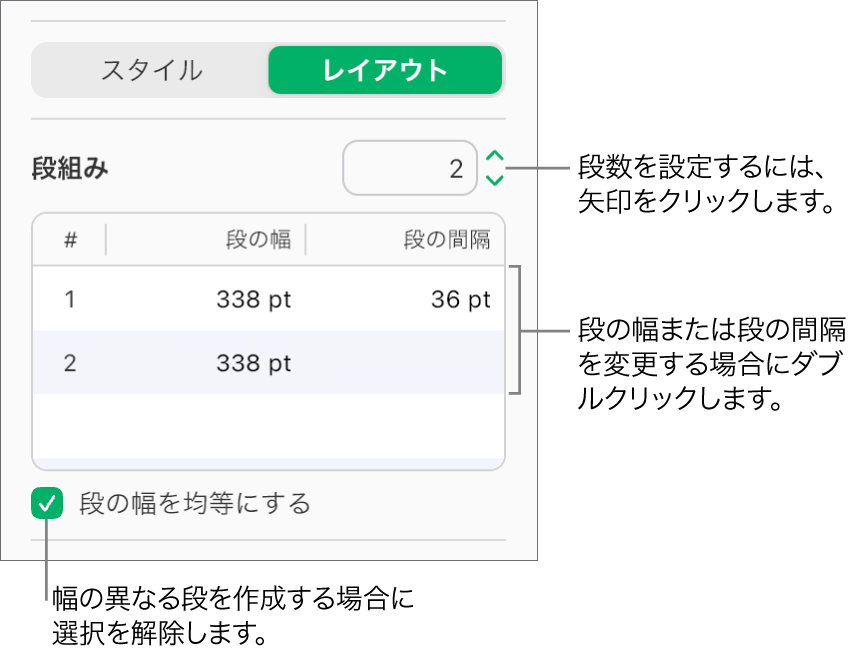Switch to the スタイル tab
This screenshot has height=654, width=857.
pyautogui.click(x=150, y=71)
